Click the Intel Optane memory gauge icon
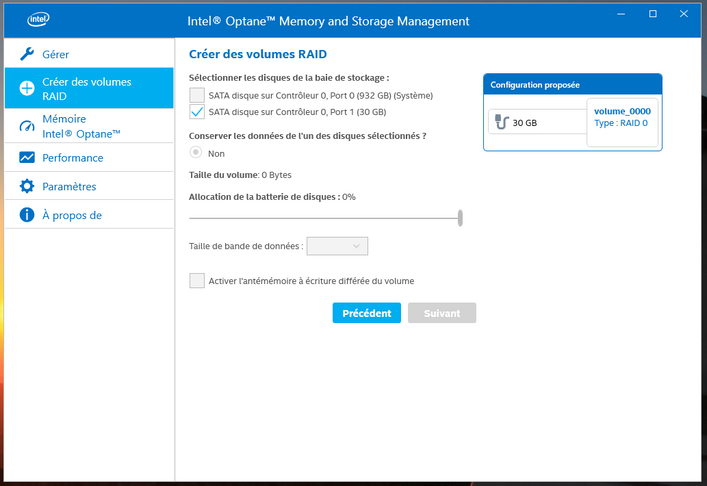The height and width of the screenshot is (486, 707). coord(27,126)
